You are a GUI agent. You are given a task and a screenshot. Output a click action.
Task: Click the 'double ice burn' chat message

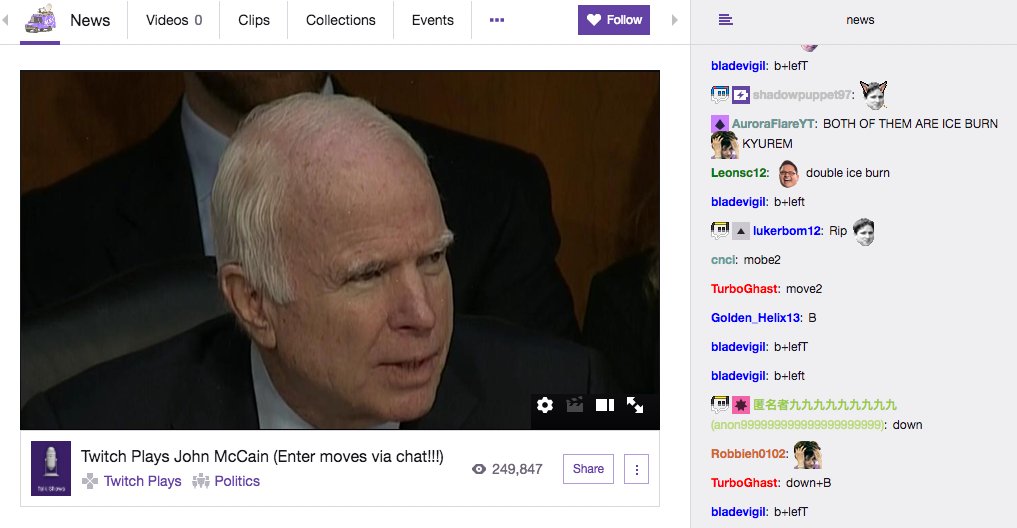click(848, 173)
